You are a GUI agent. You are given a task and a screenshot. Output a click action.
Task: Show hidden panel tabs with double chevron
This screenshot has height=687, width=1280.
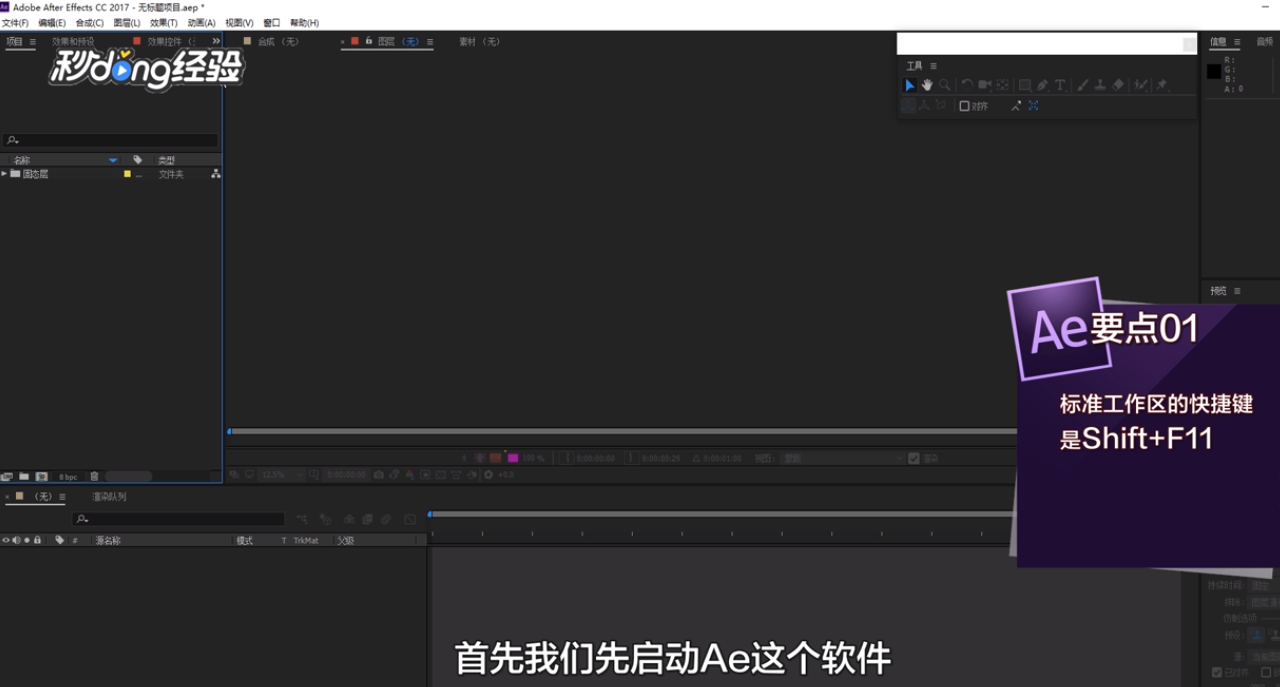(216, 41)
